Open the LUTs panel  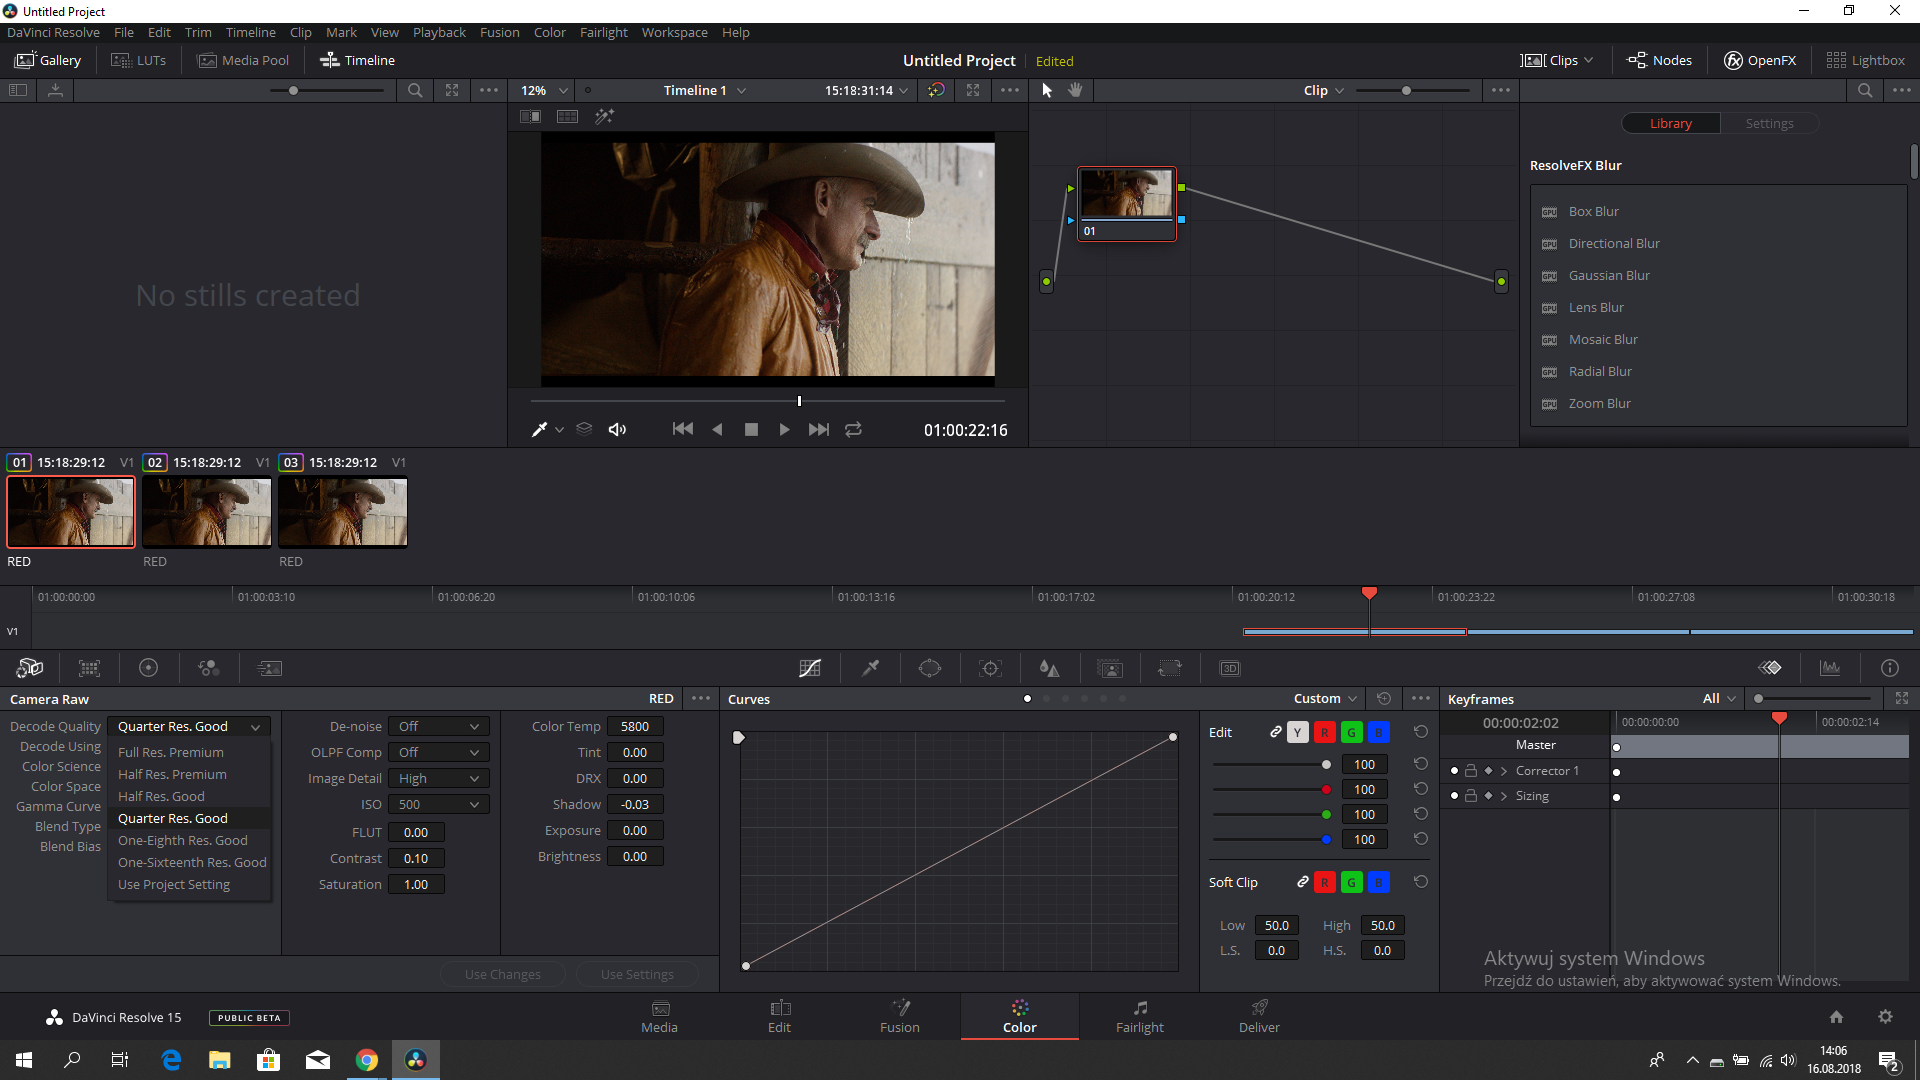coord(139,60)
